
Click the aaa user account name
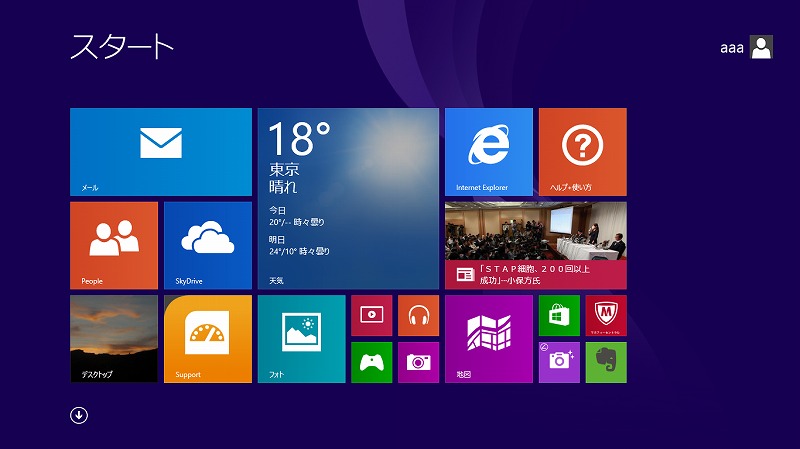tap(732, 48)
